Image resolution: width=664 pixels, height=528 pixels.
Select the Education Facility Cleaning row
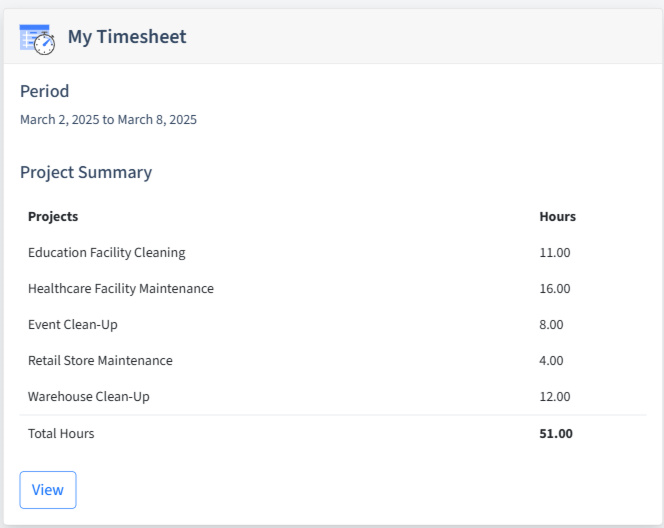[333, 252]
